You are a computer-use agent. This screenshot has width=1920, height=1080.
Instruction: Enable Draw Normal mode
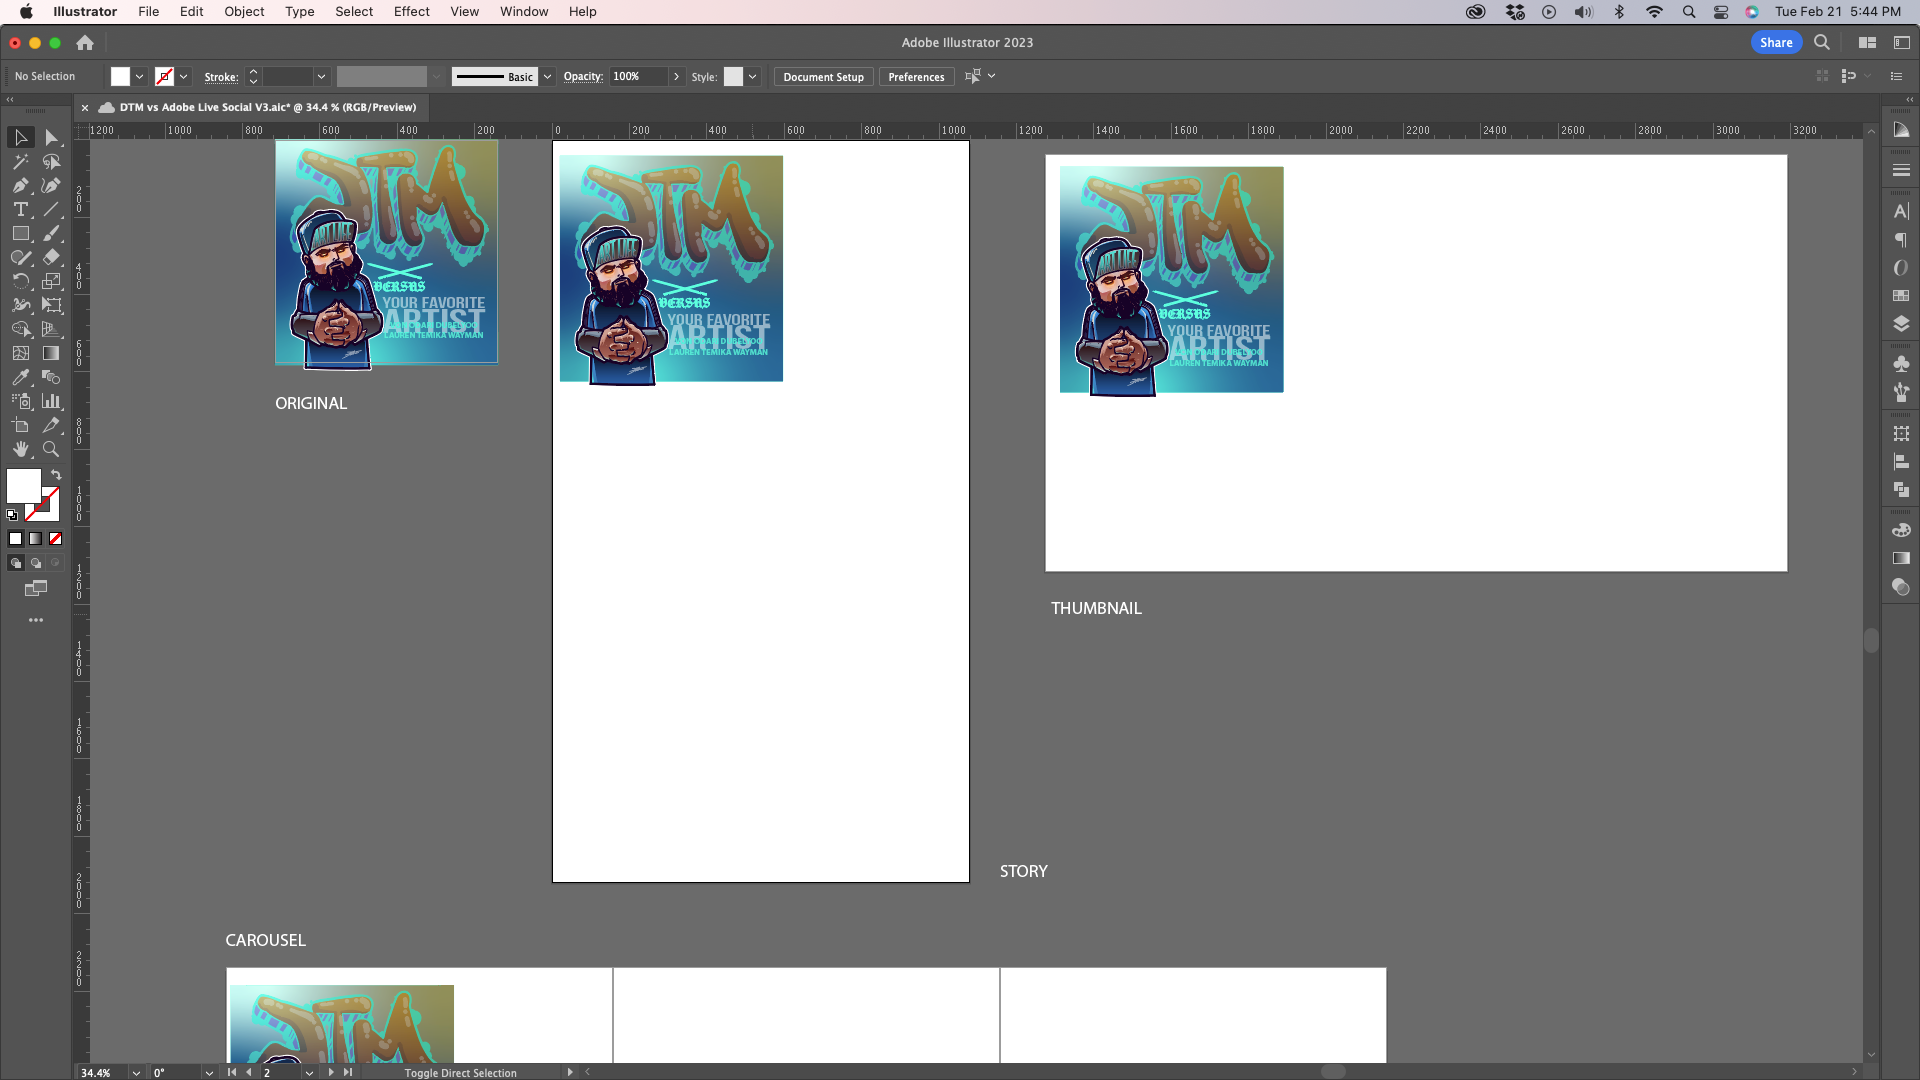pyautogui.click(x=16, y=563)
